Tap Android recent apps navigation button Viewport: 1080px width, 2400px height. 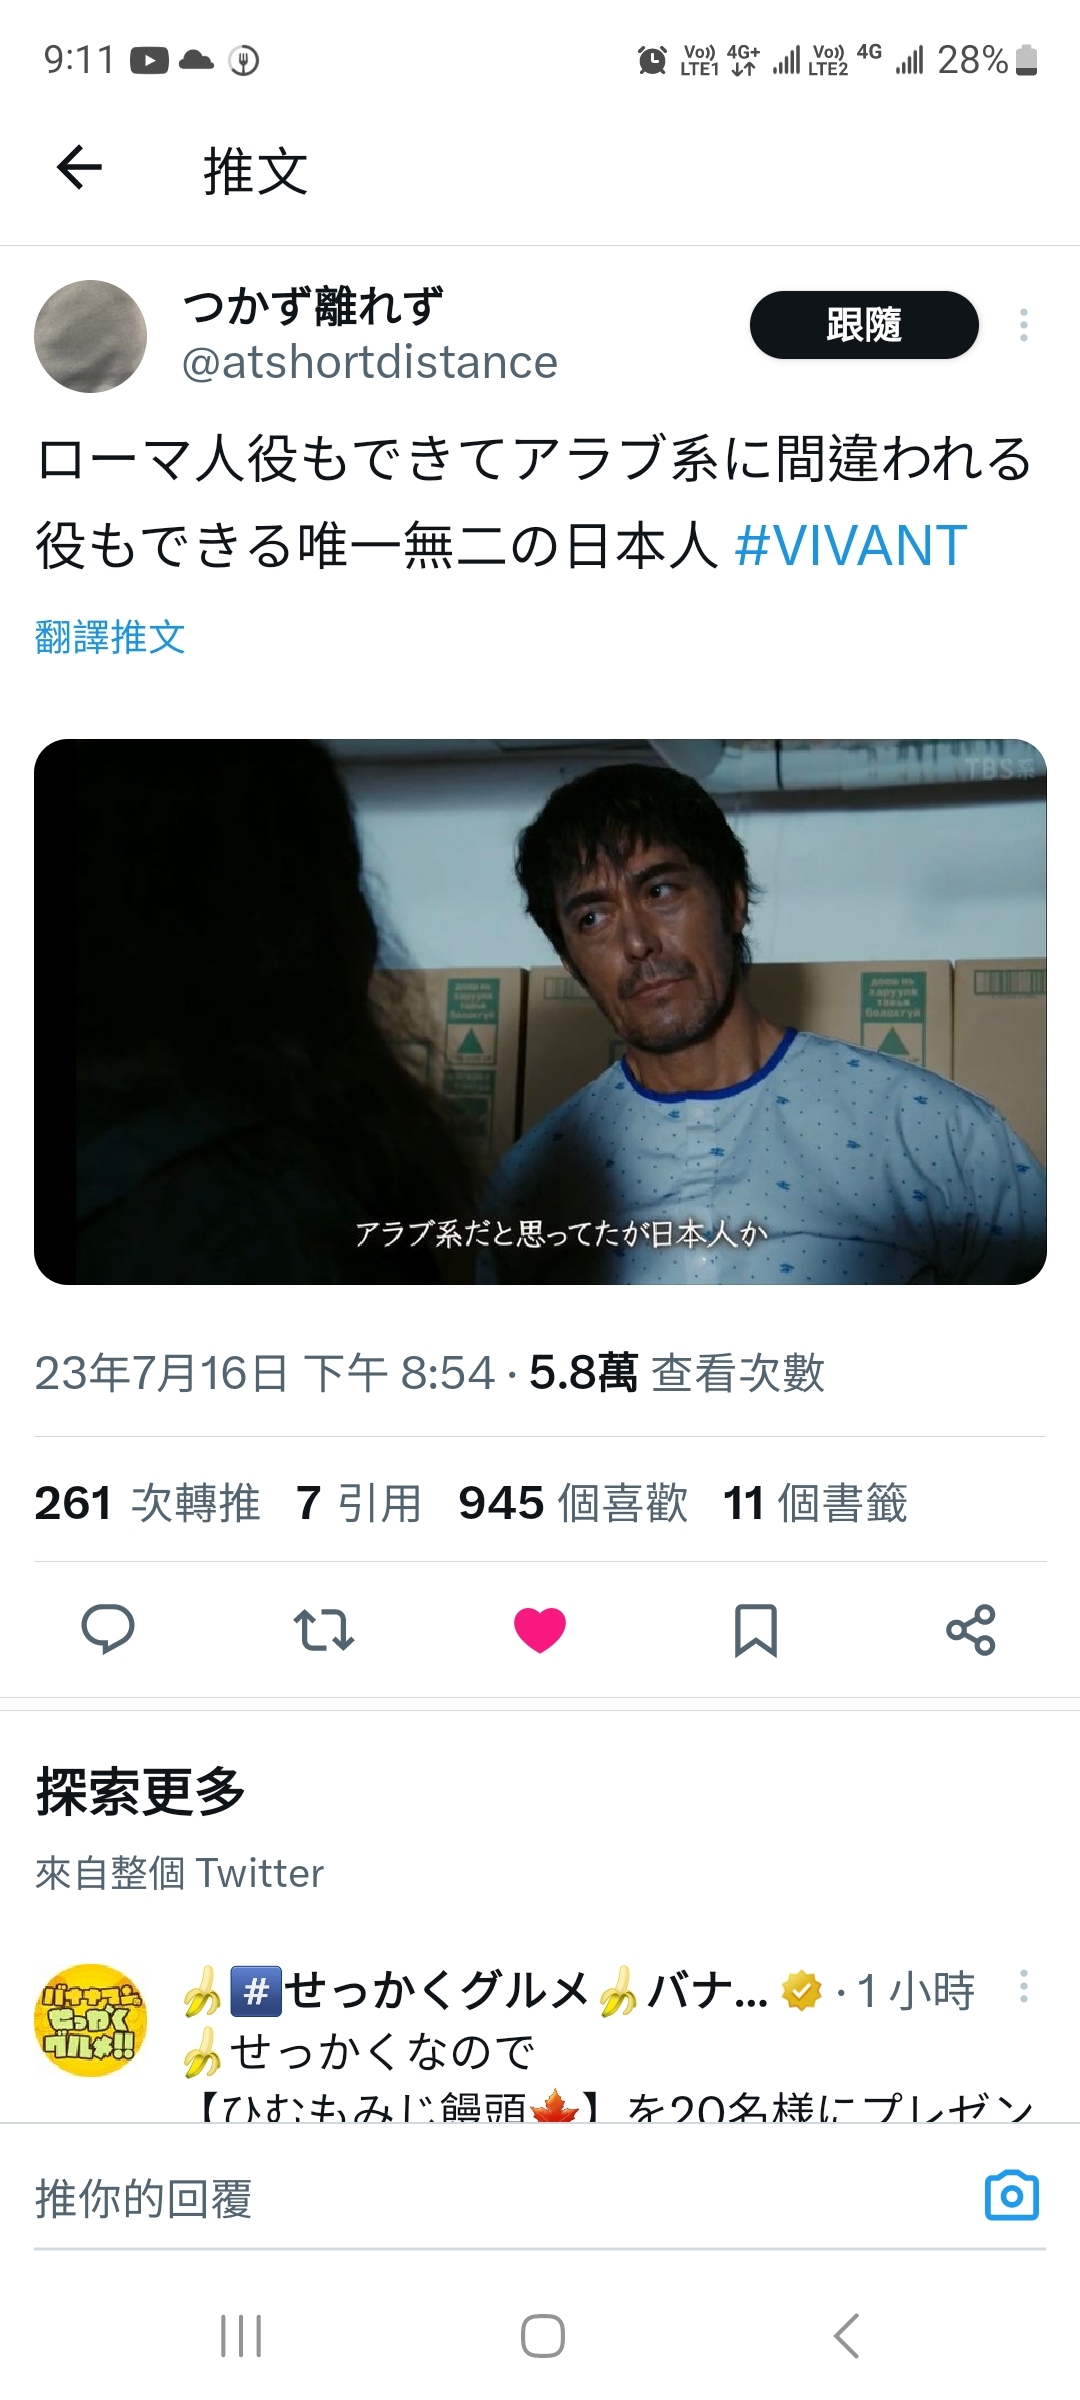point(241,2336)
